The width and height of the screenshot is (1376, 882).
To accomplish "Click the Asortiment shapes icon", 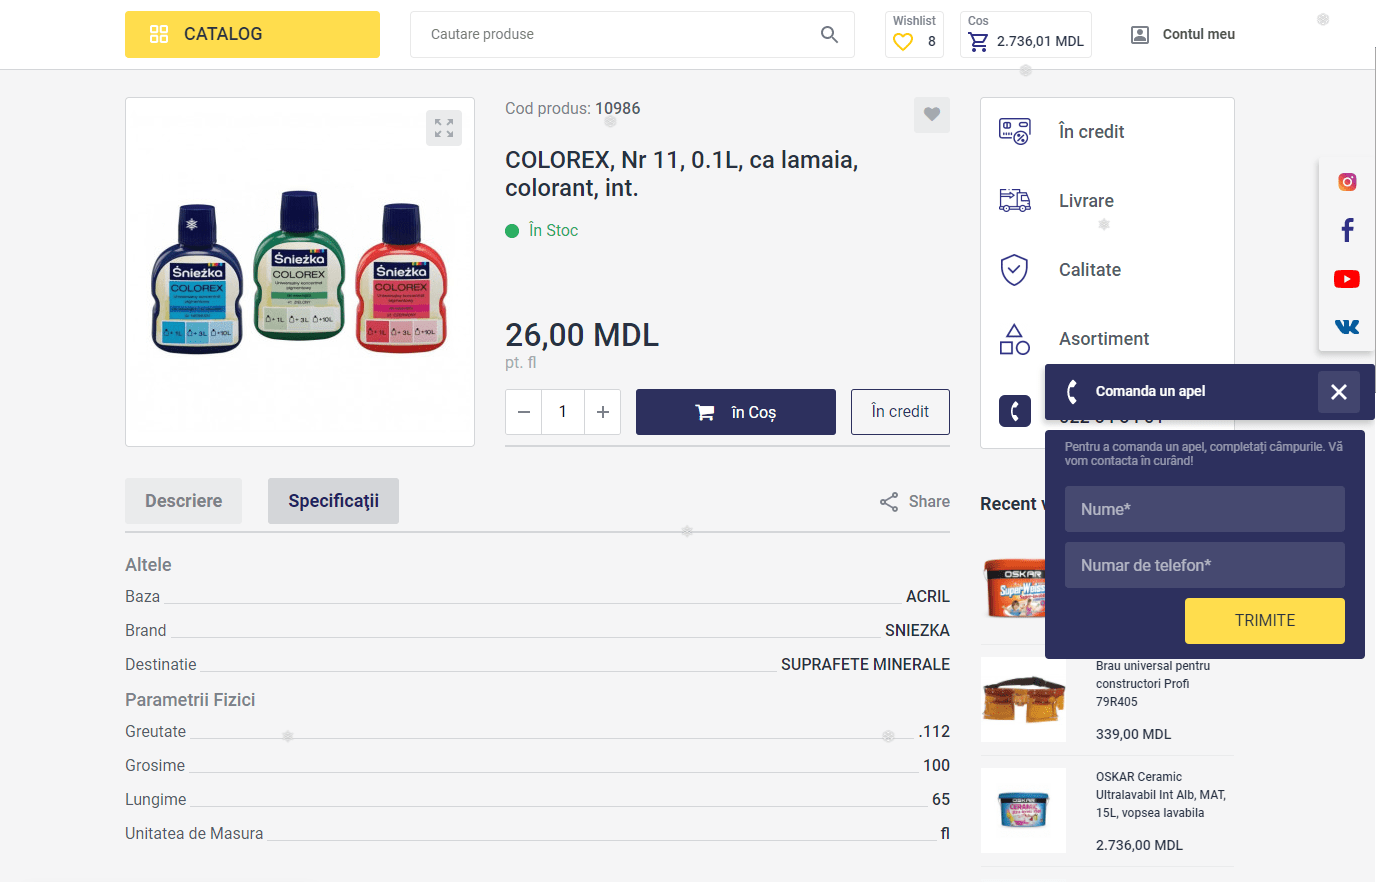I will (1015, 339).
